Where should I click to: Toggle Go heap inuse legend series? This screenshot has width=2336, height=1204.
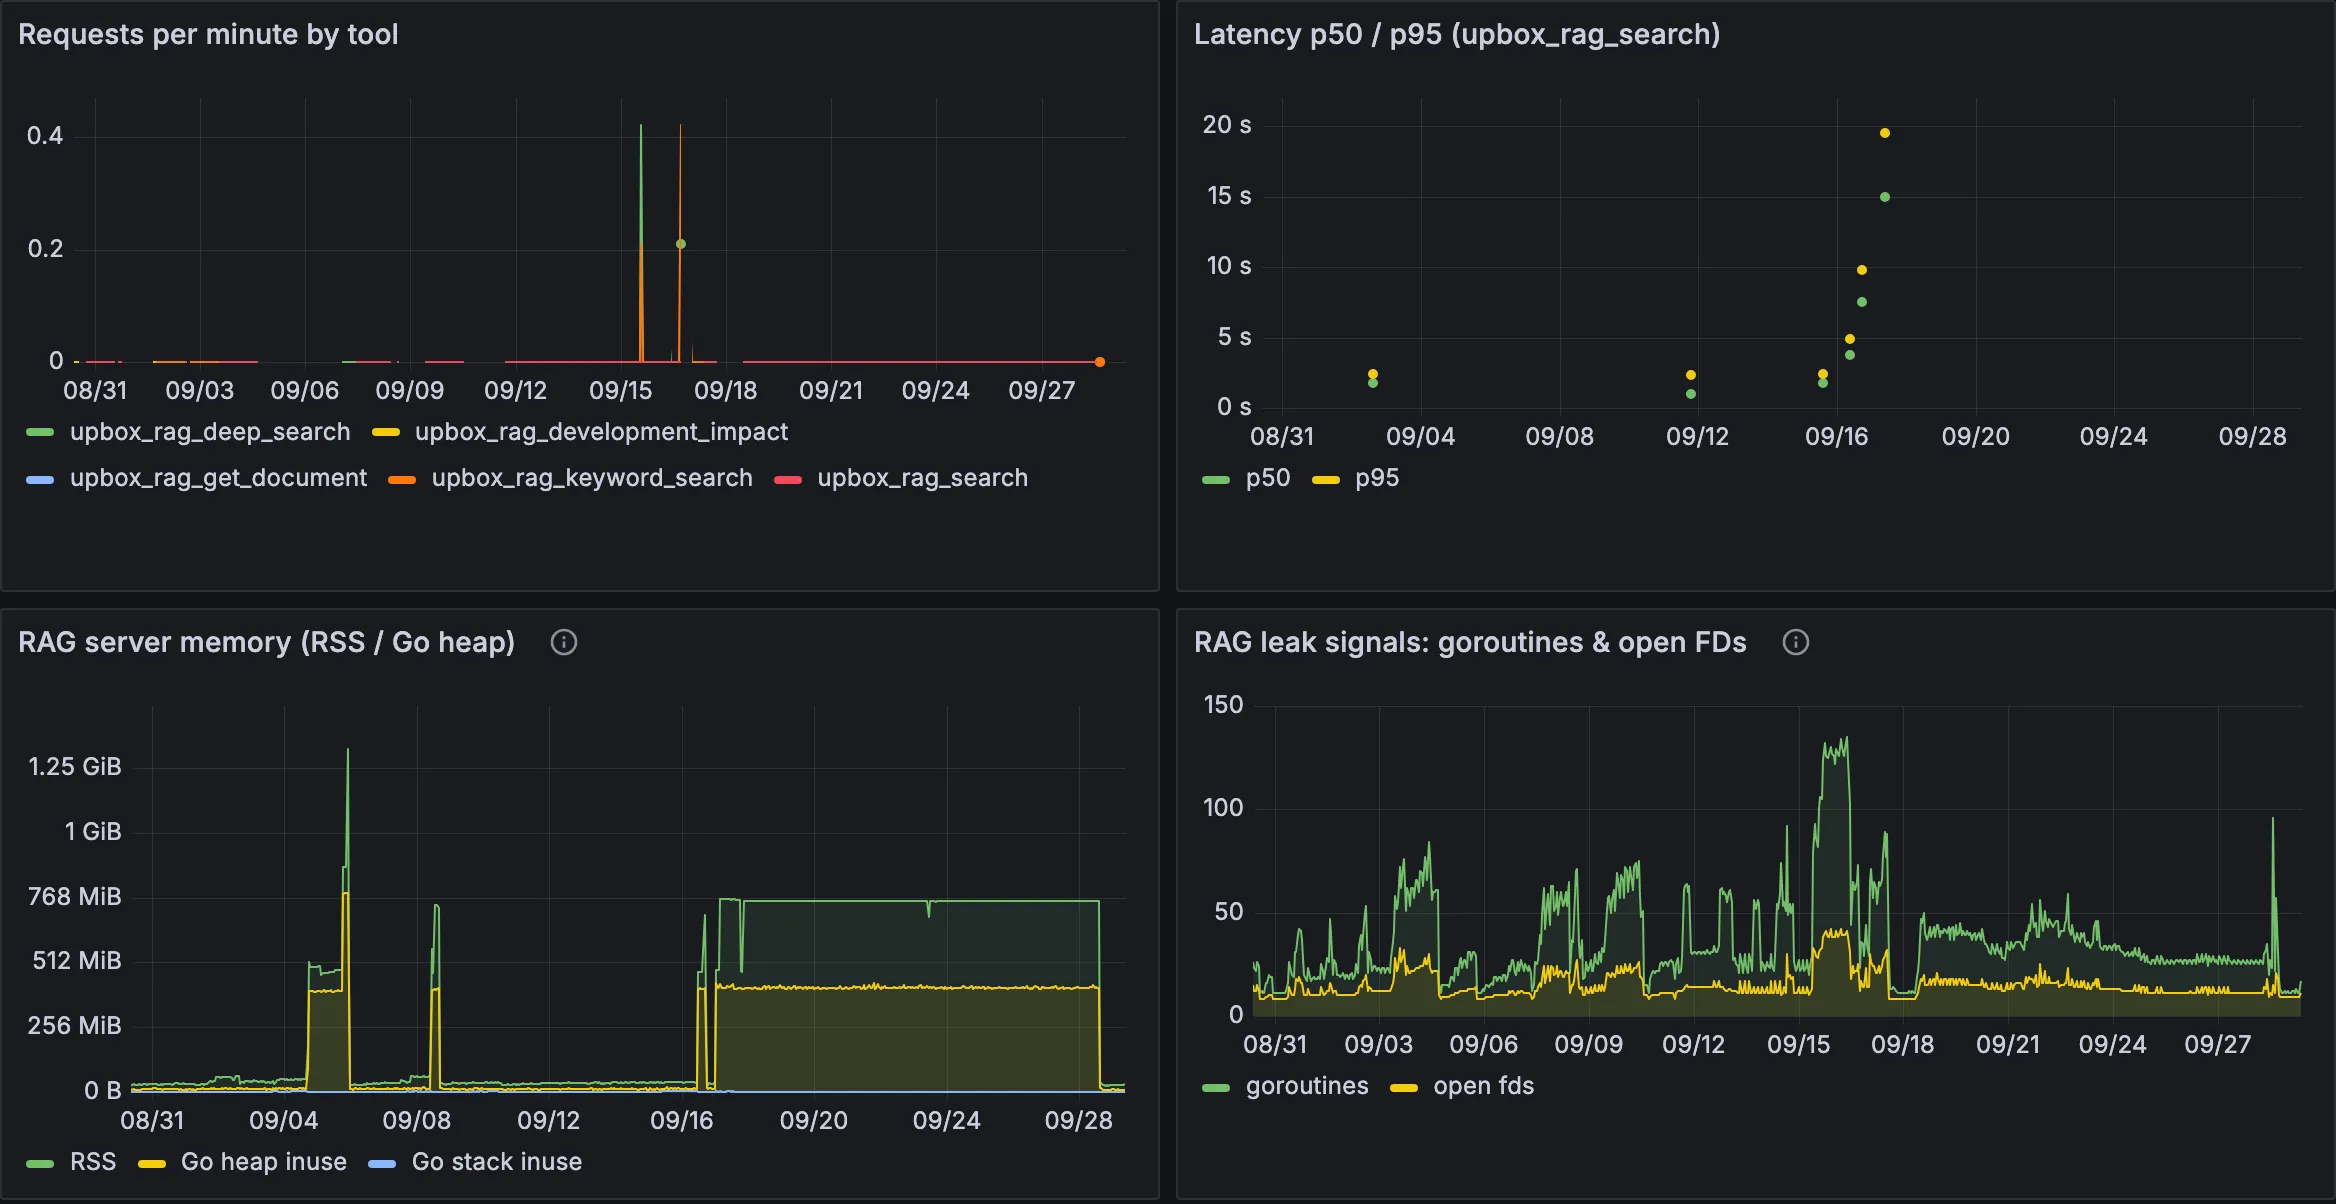tap(264, 1162)
